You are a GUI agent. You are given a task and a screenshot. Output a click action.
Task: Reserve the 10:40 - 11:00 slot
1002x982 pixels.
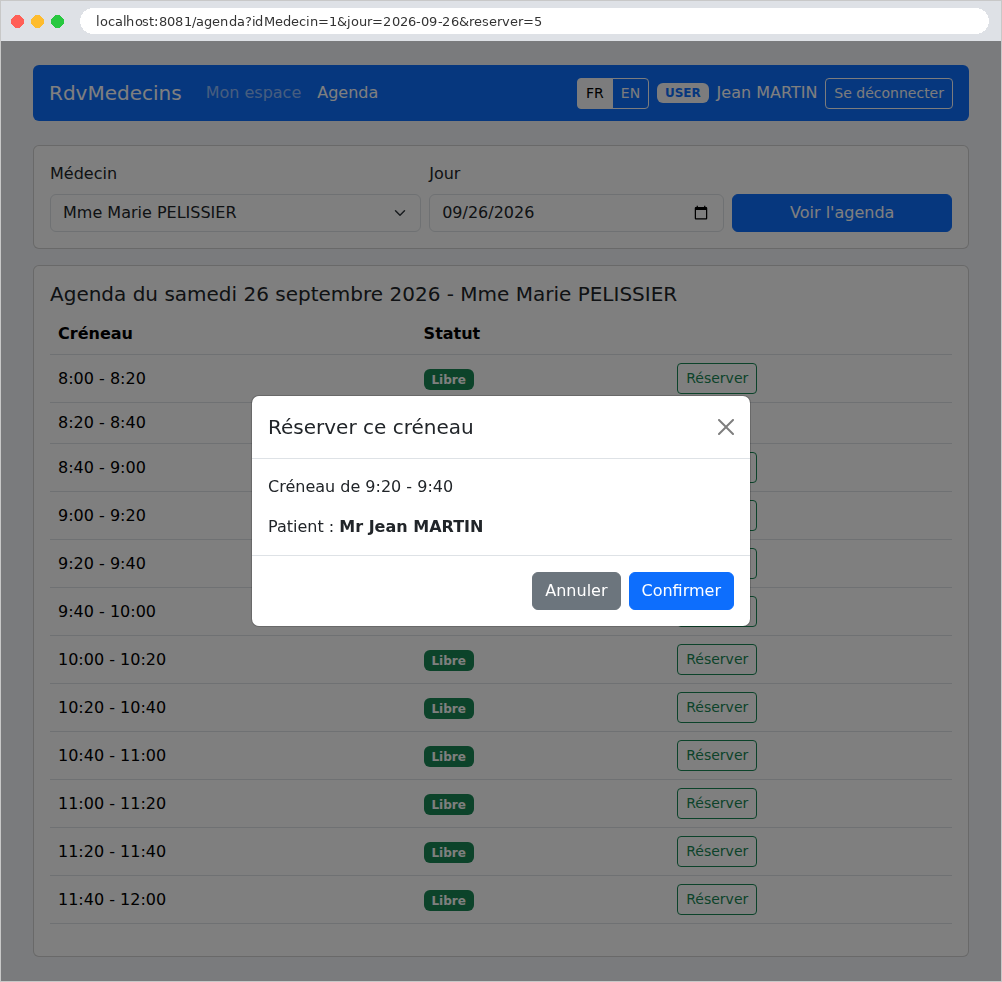tap(716, 755)
